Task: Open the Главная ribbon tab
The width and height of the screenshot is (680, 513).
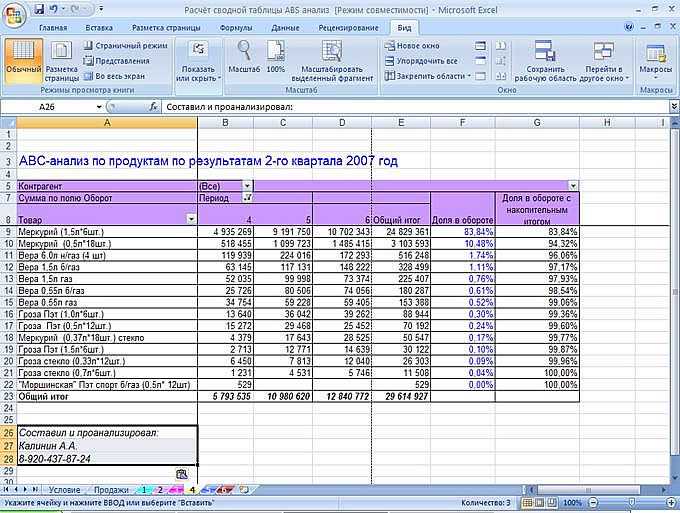Action: tap(53, 28)
